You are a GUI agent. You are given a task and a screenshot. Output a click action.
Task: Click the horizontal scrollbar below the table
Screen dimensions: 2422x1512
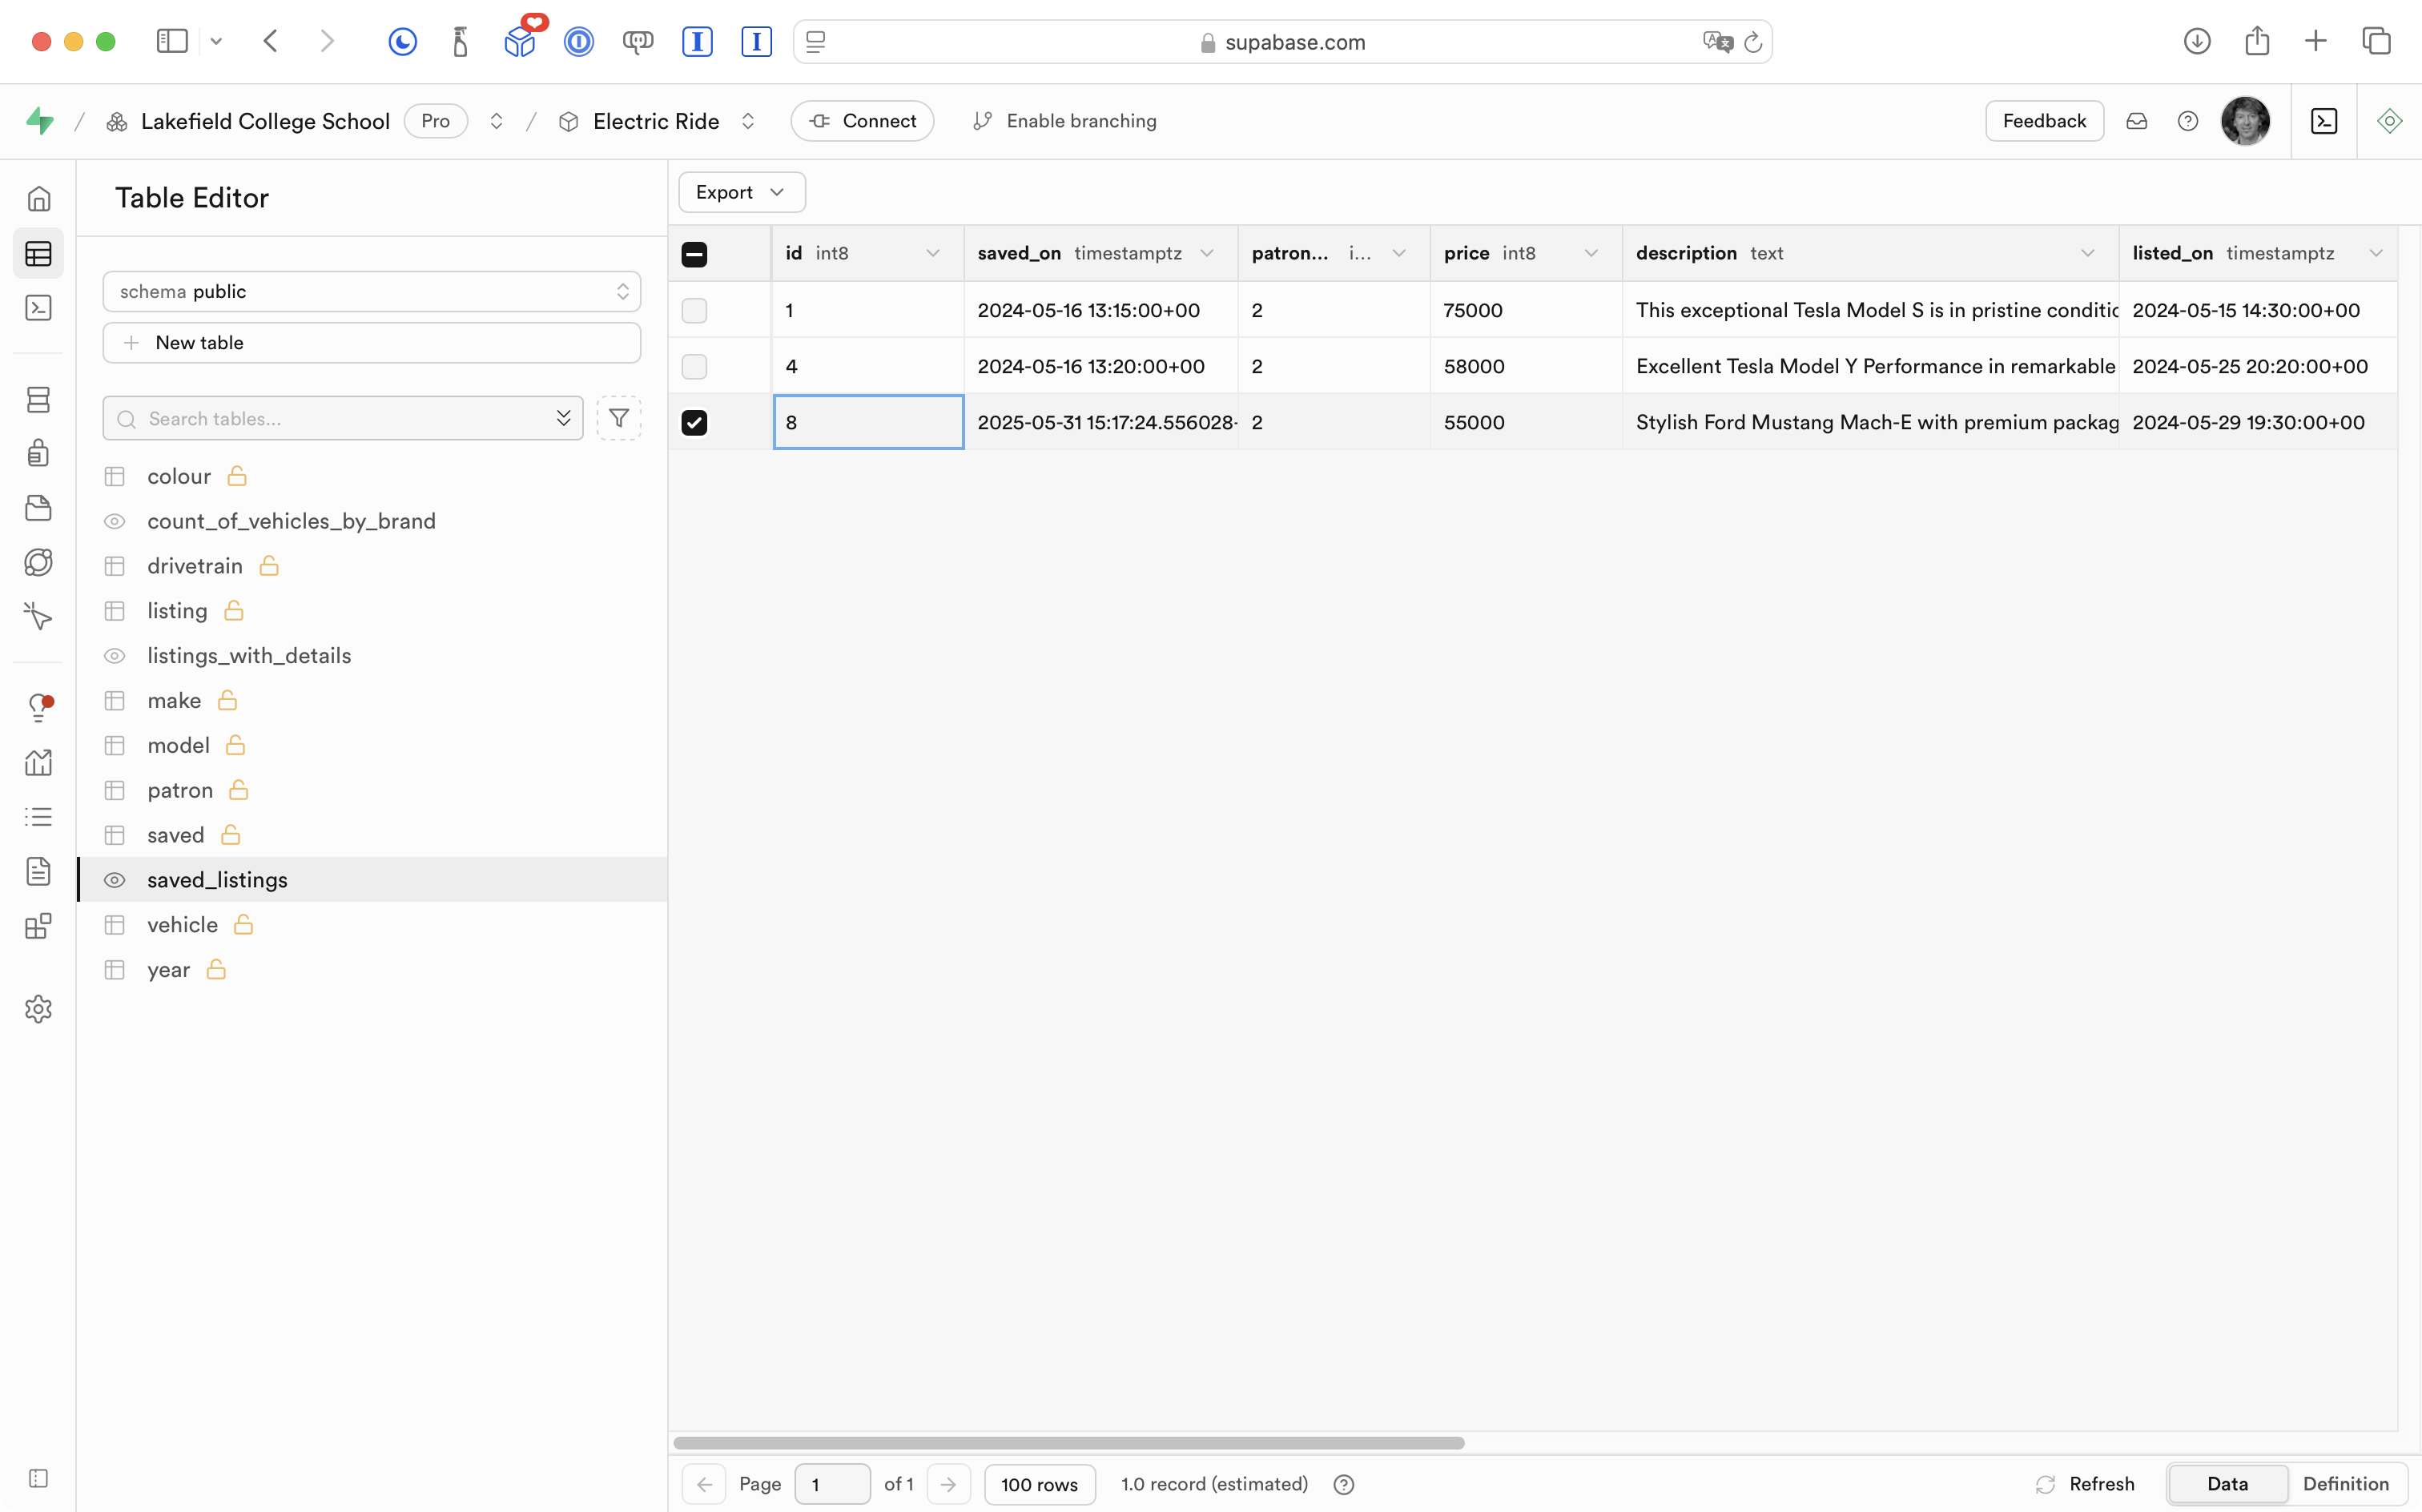(1068, 1443)
